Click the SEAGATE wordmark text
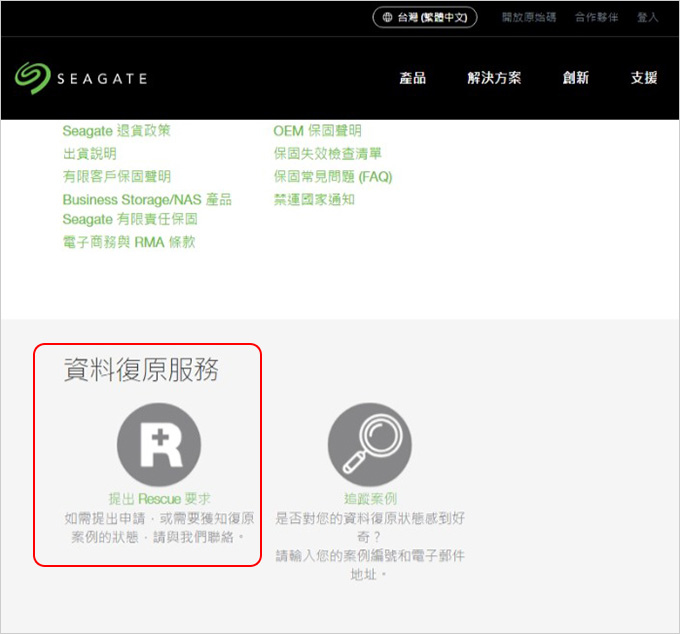 102,78
